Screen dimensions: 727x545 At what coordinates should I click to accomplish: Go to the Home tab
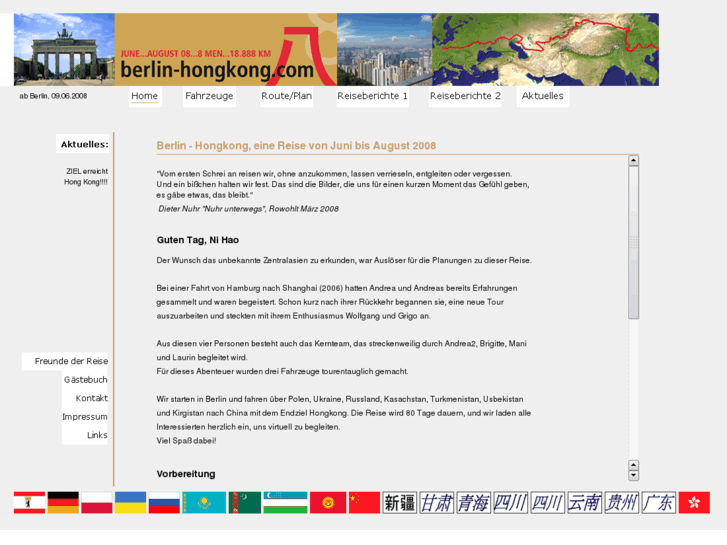[145, 96]
